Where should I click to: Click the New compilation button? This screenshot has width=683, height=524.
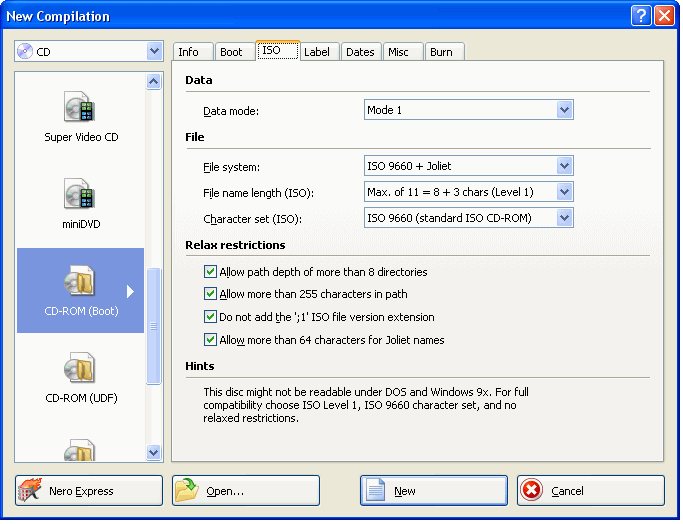[x=434, y=491]
